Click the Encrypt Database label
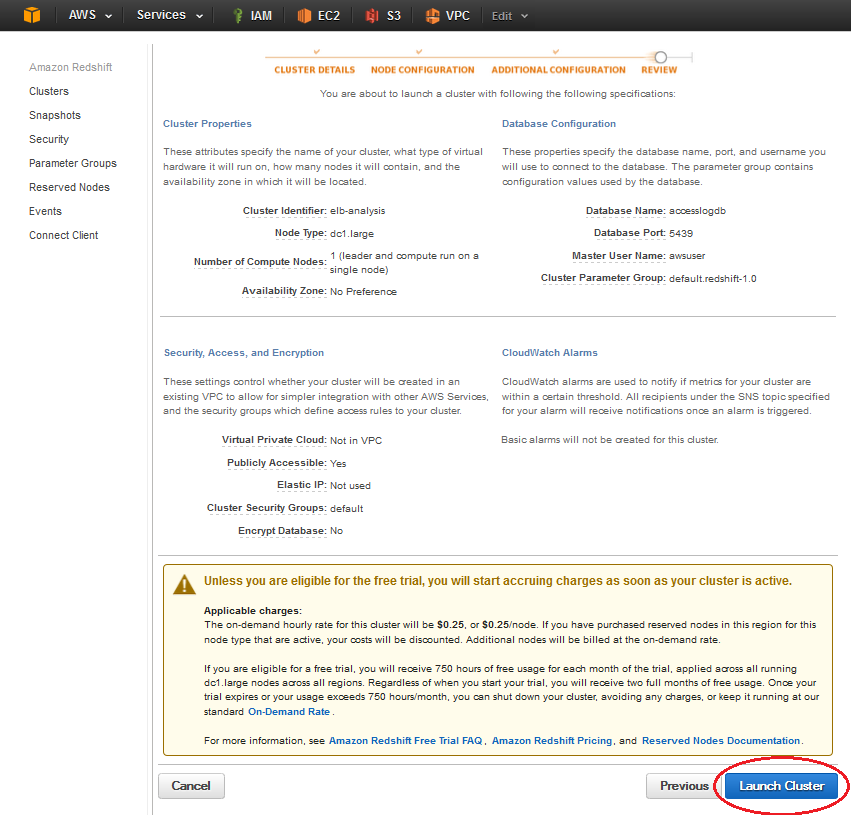The image size is (851, 815). pyautogui.click(x=282, y=530)
